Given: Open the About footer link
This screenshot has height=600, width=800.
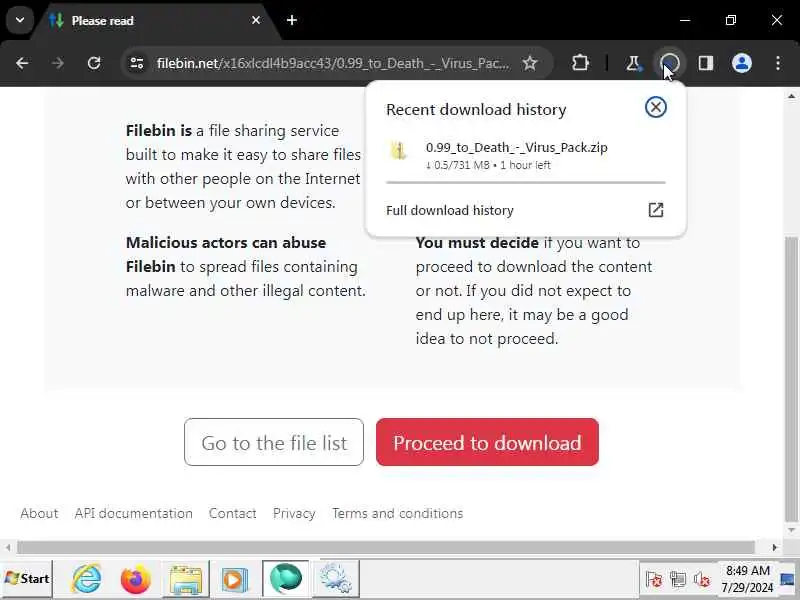Looking at the screenshot, I should tap(39, 513).
